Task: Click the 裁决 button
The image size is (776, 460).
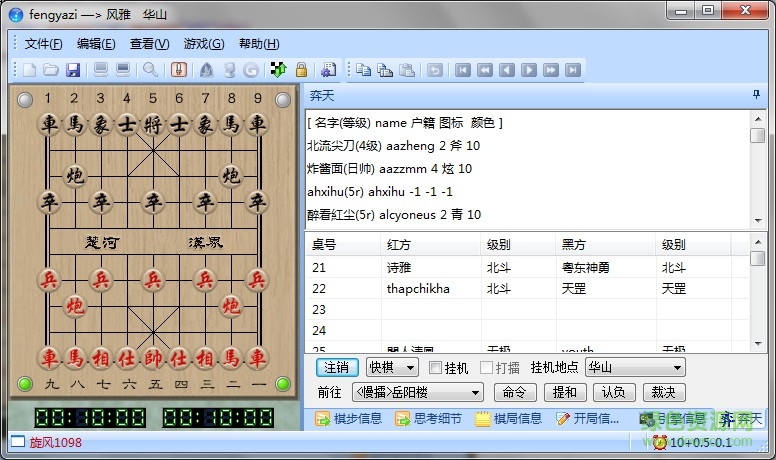Action: coord(664,393)
